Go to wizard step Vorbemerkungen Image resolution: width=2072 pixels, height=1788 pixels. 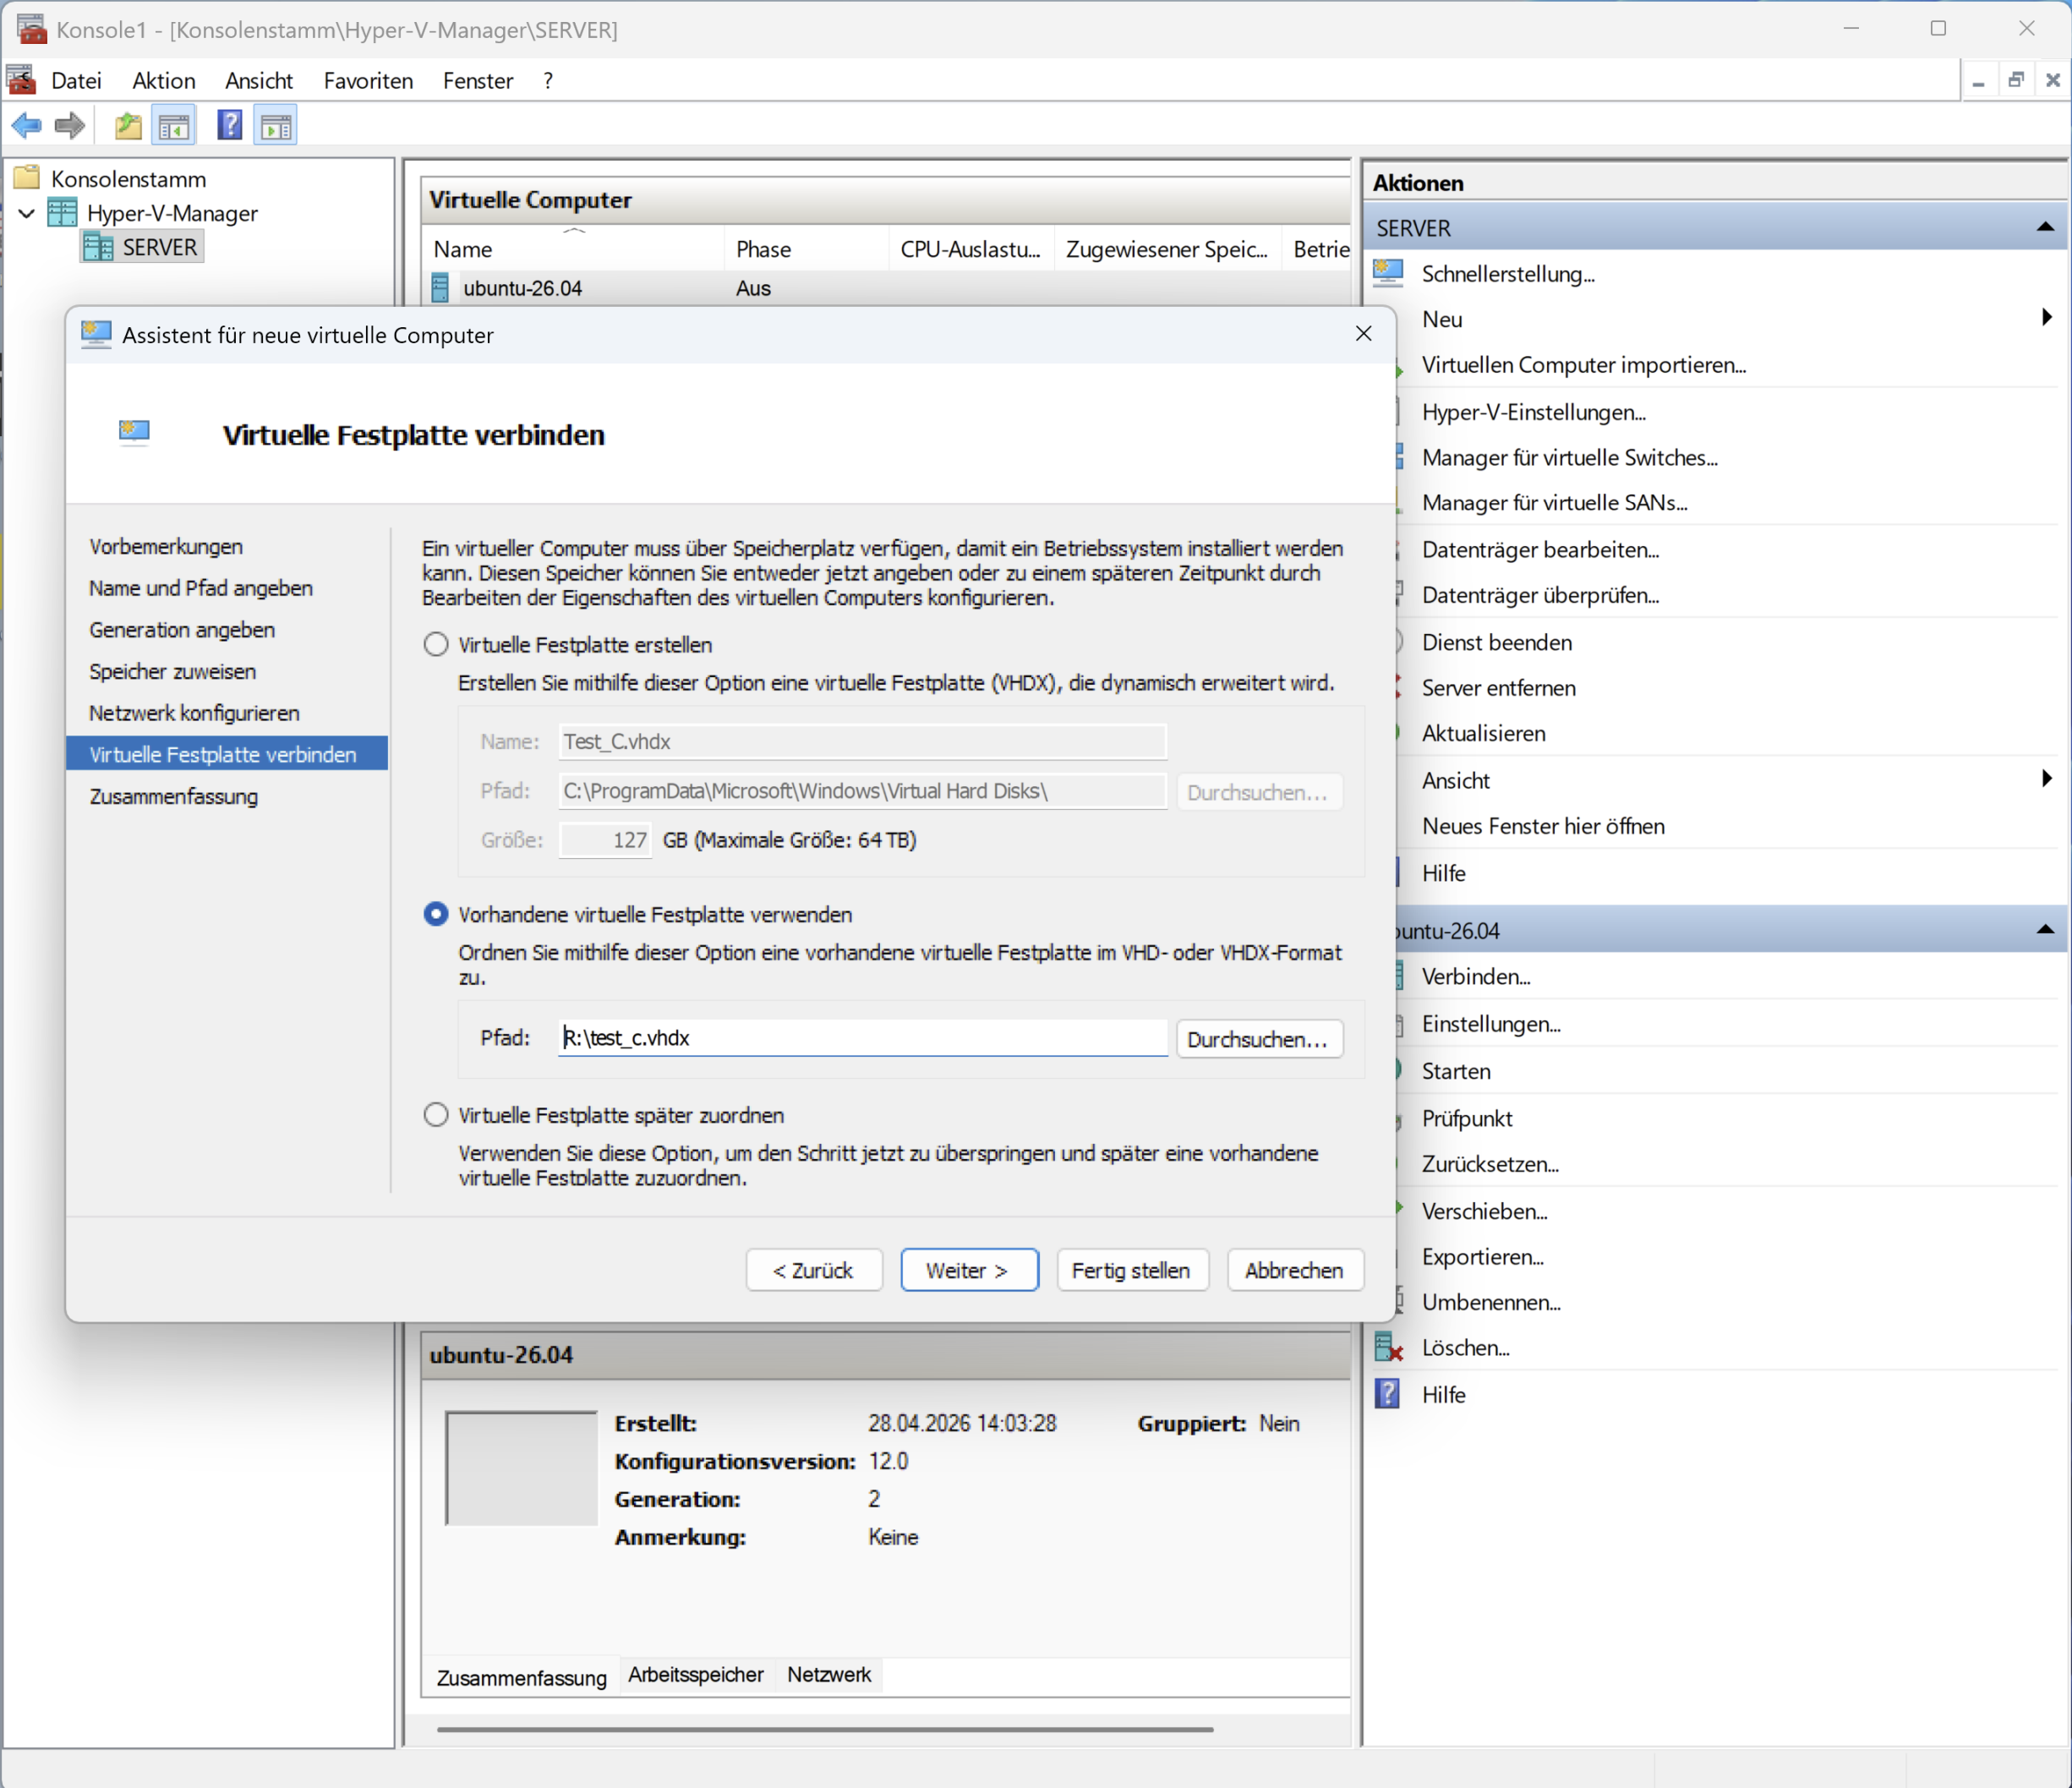[x=166, y=546]
